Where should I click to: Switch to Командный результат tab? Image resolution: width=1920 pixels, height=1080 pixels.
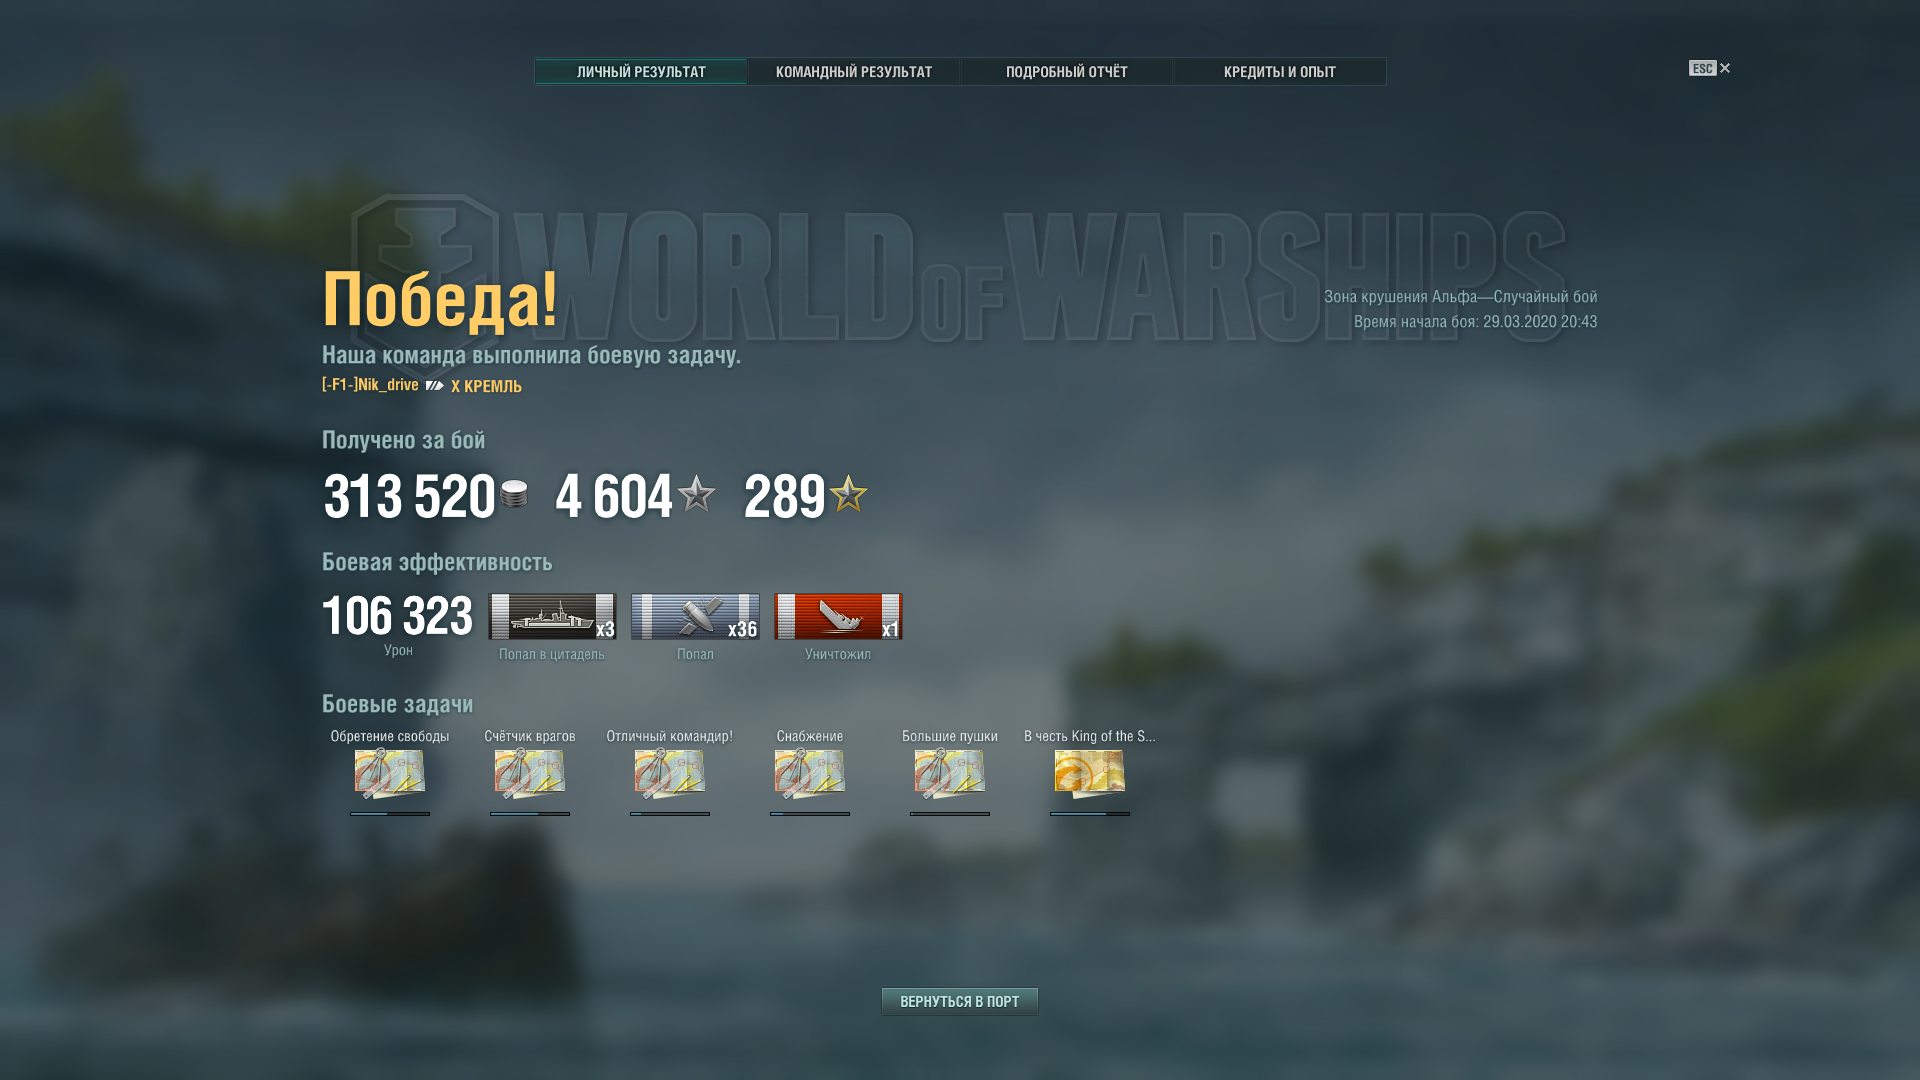854,72
